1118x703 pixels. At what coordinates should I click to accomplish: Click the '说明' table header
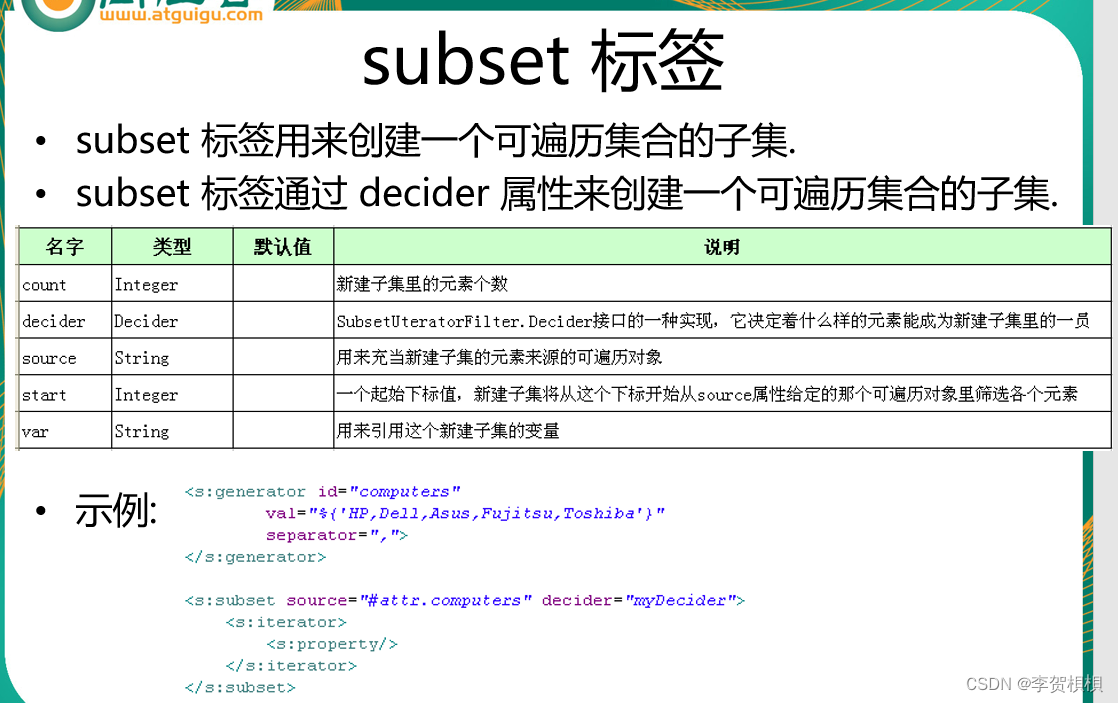tap(722, 247)
